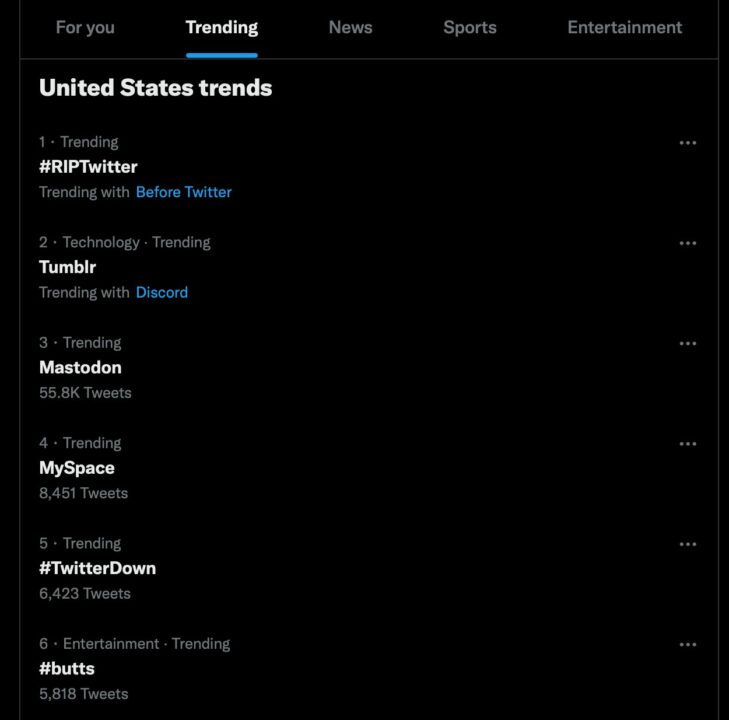Go to the News tab

pos(350,28)
